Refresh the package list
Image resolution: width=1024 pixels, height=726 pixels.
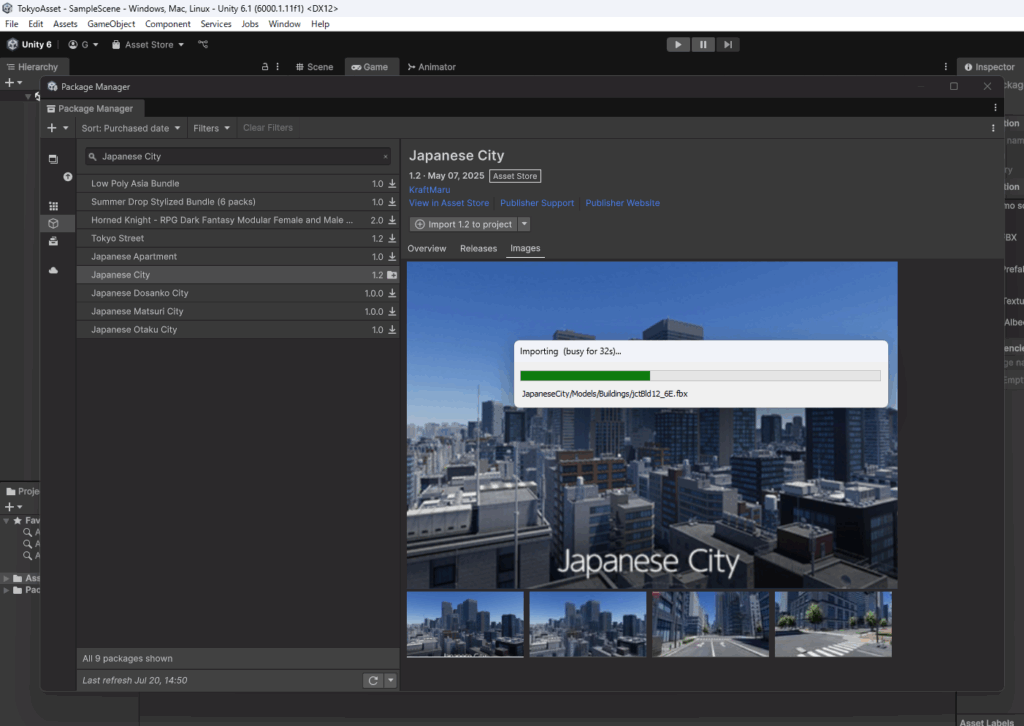coord(373,680)
